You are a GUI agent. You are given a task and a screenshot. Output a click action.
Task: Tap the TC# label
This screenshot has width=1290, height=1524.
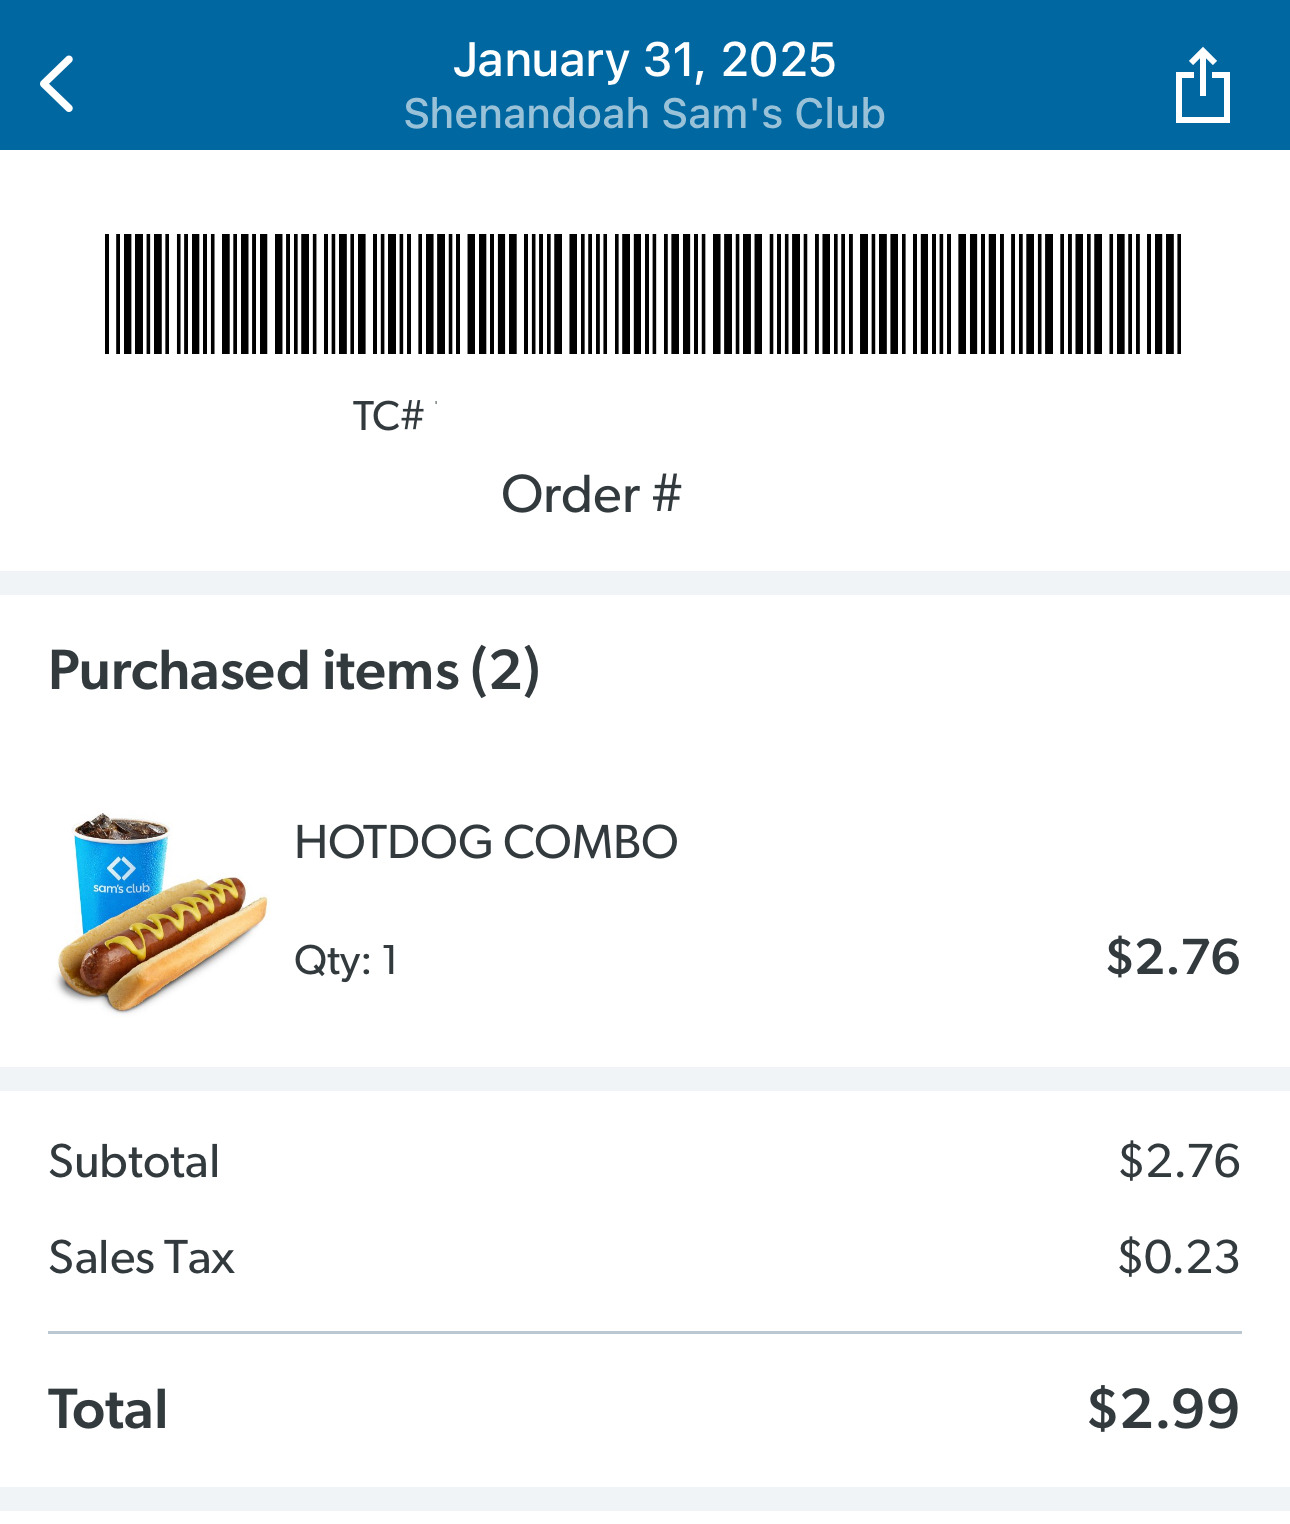click(389, 416)
